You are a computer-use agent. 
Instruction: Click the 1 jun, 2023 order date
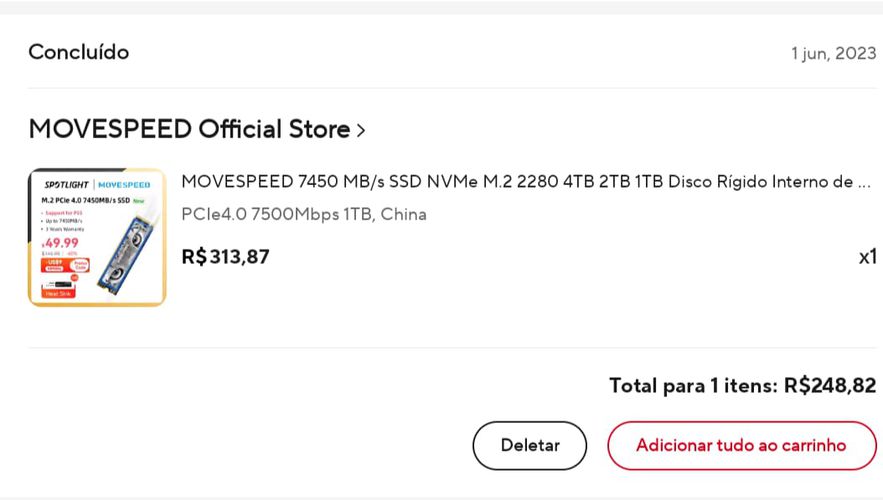[x=833, y=53]
